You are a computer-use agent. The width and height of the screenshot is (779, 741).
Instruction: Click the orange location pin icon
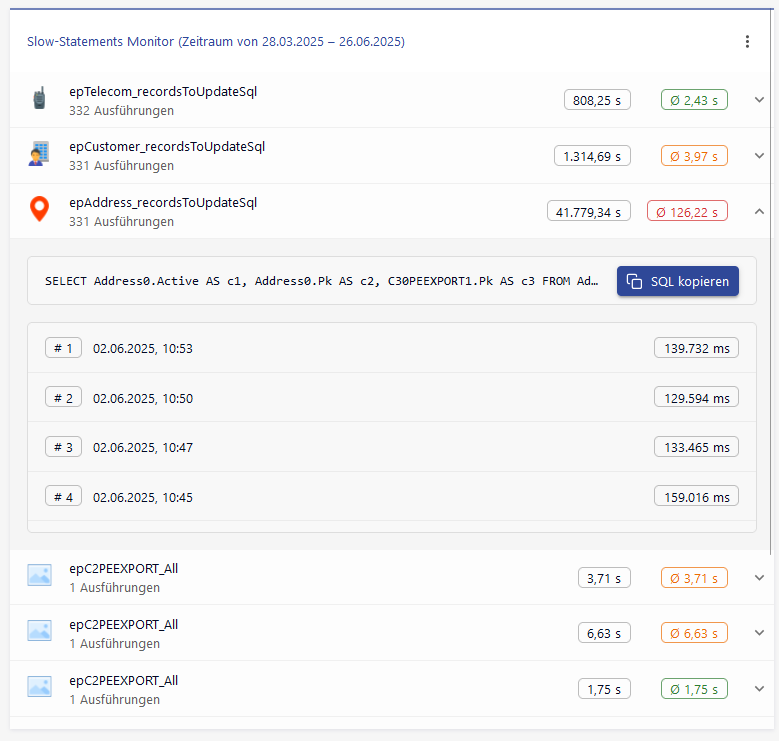tap(39, 209)
